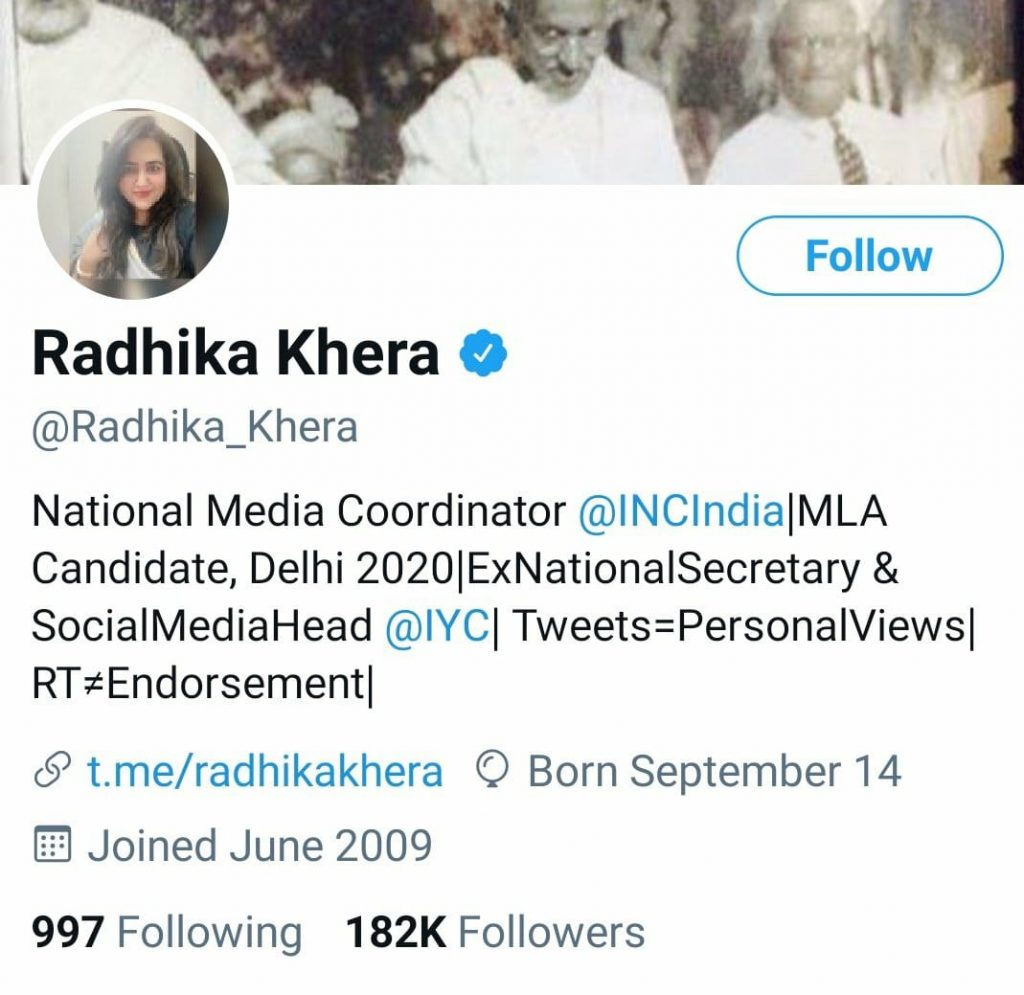Click the Born September 14 text
This screenshot has height=995, width=1024.
[714, 771]
